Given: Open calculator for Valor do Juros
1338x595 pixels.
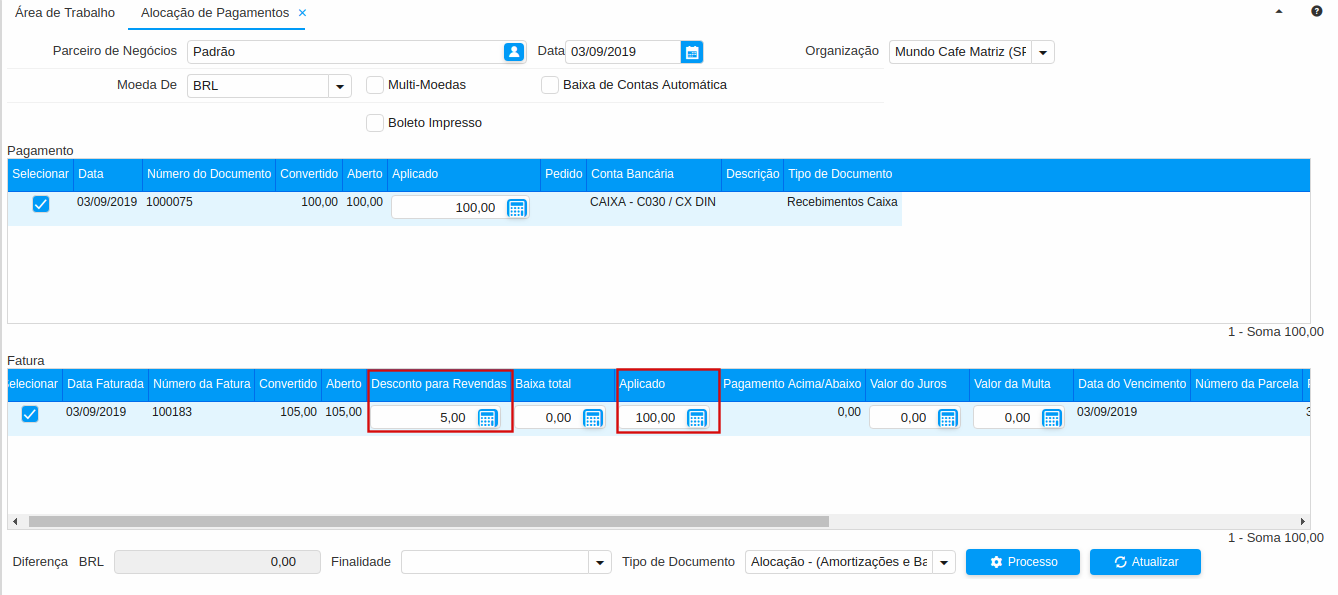Looking at the screenshot, I should pos(947,418).
